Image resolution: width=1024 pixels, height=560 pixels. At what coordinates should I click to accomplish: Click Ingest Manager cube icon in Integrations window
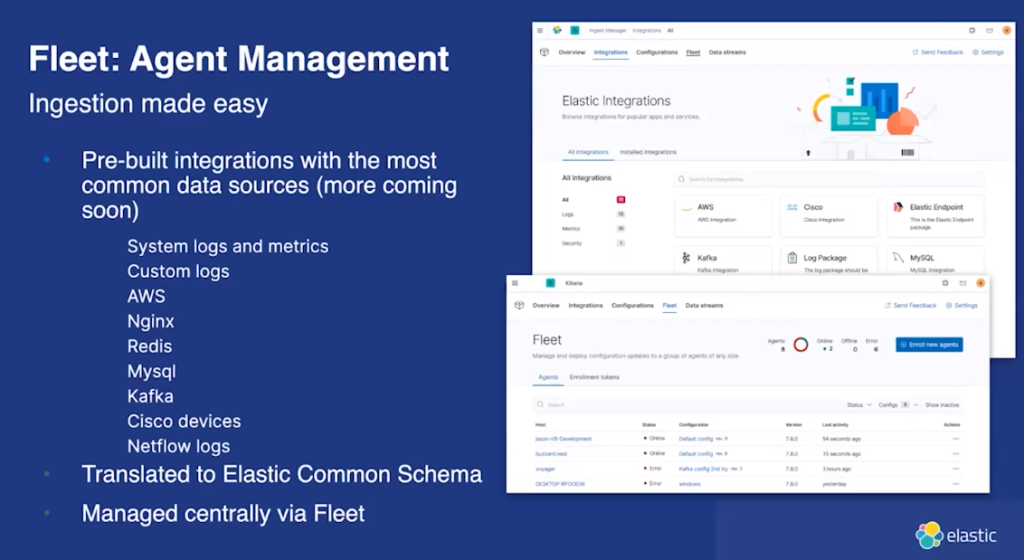point(544,52)
